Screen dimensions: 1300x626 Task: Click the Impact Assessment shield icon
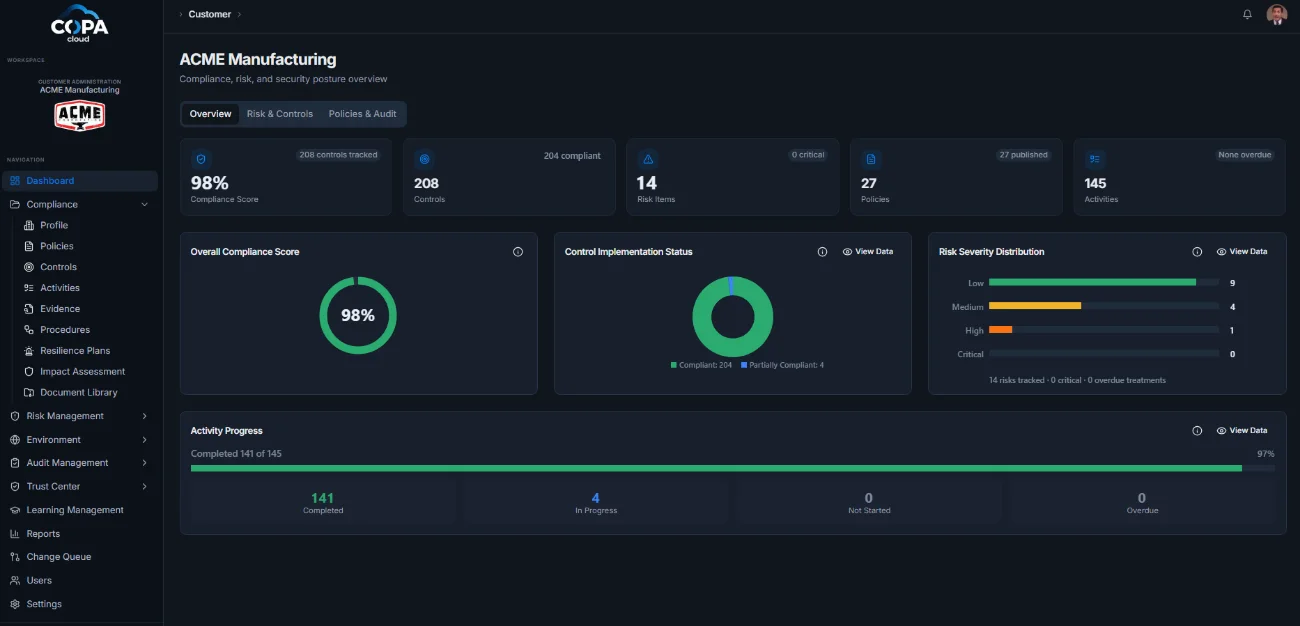tap(30, 372)
